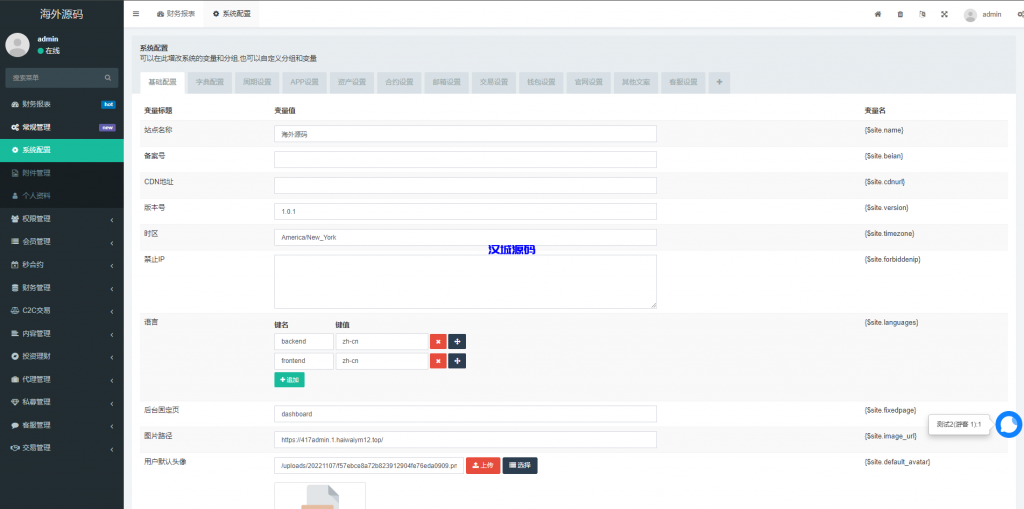Click the home icon in top bar
1024x509 pixels.
(x=878, y=14)
